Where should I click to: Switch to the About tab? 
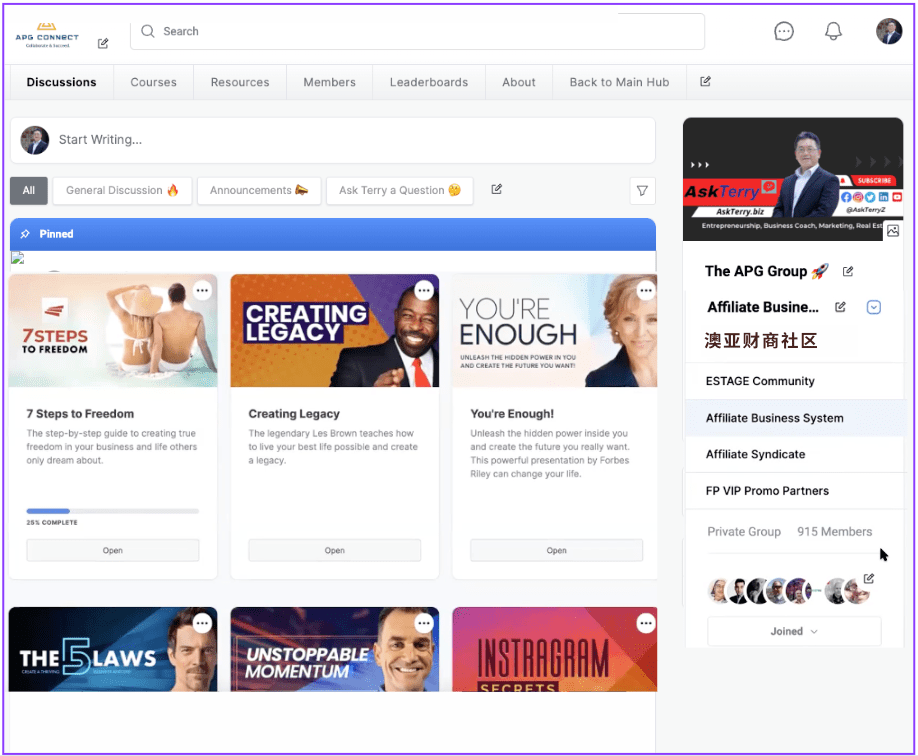(x=519, y=82)
